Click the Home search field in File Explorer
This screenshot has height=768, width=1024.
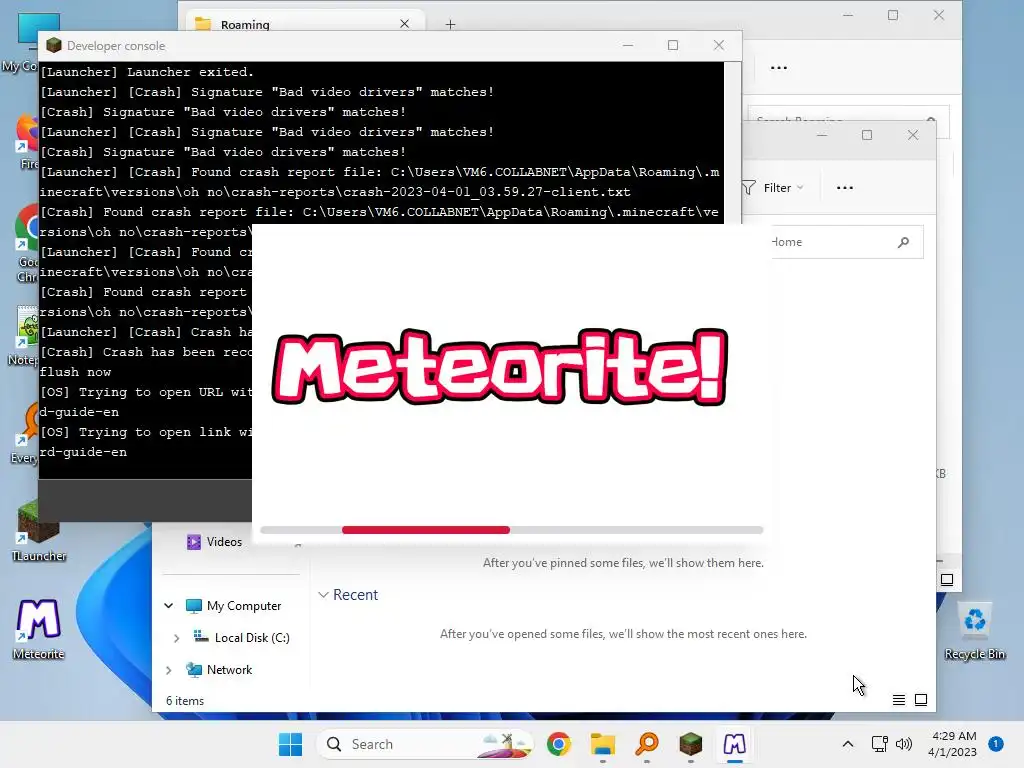coord(846,242)
